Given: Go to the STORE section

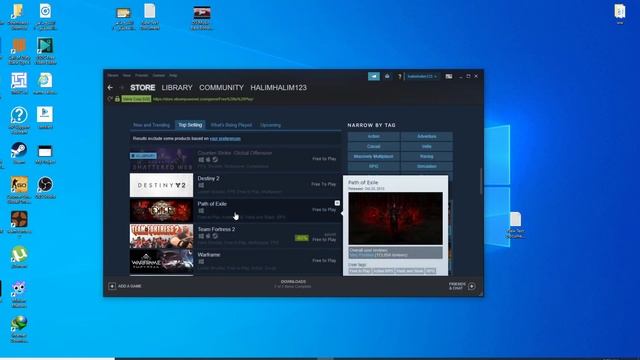Looking at the screenshot, I should click(x=142, y=88).
